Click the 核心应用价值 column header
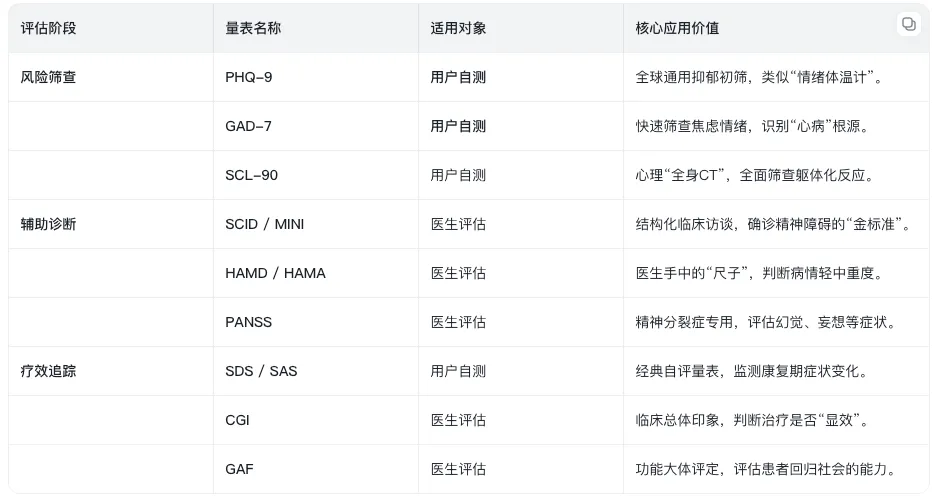The width and height of the screenshot is (935, 498). 677,28
